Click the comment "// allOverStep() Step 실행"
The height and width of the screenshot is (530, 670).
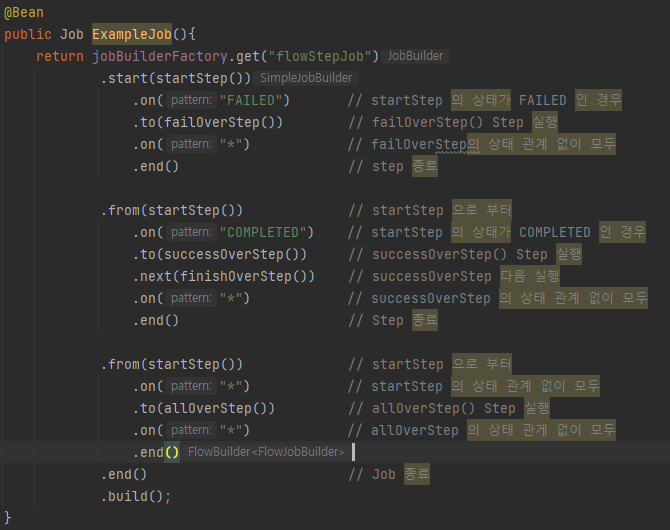(x=449, y=408)
